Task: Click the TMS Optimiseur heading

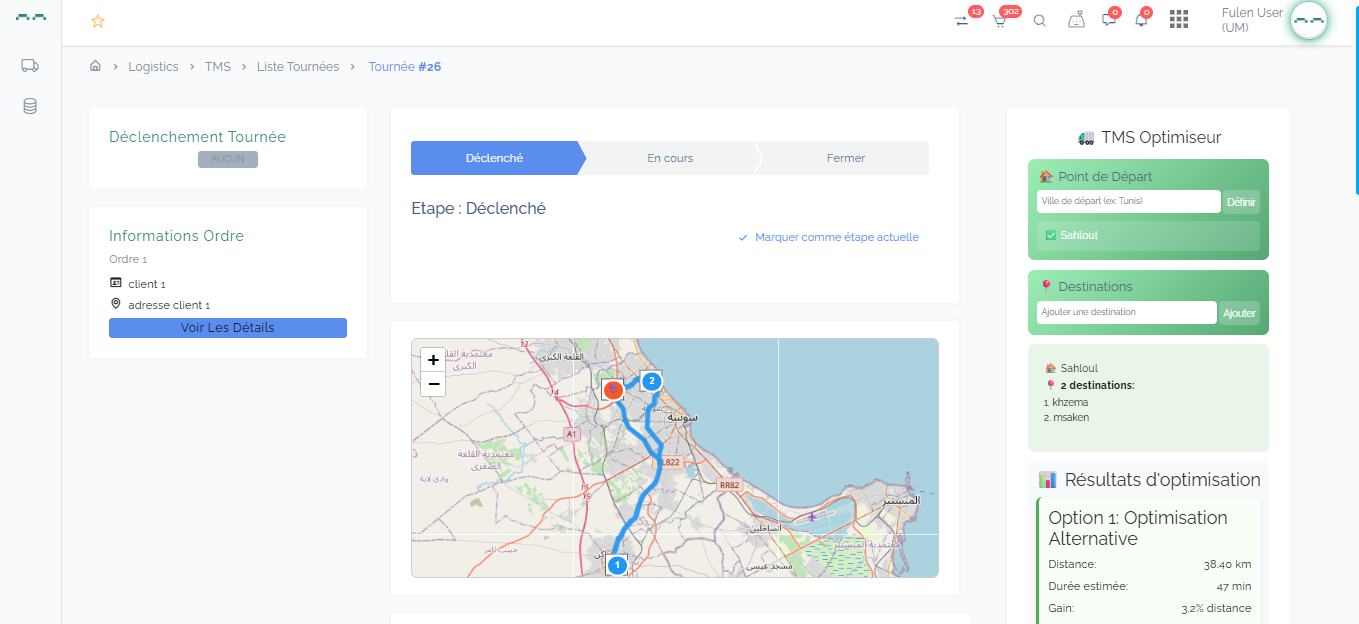Action: (x=1149, y=138)
